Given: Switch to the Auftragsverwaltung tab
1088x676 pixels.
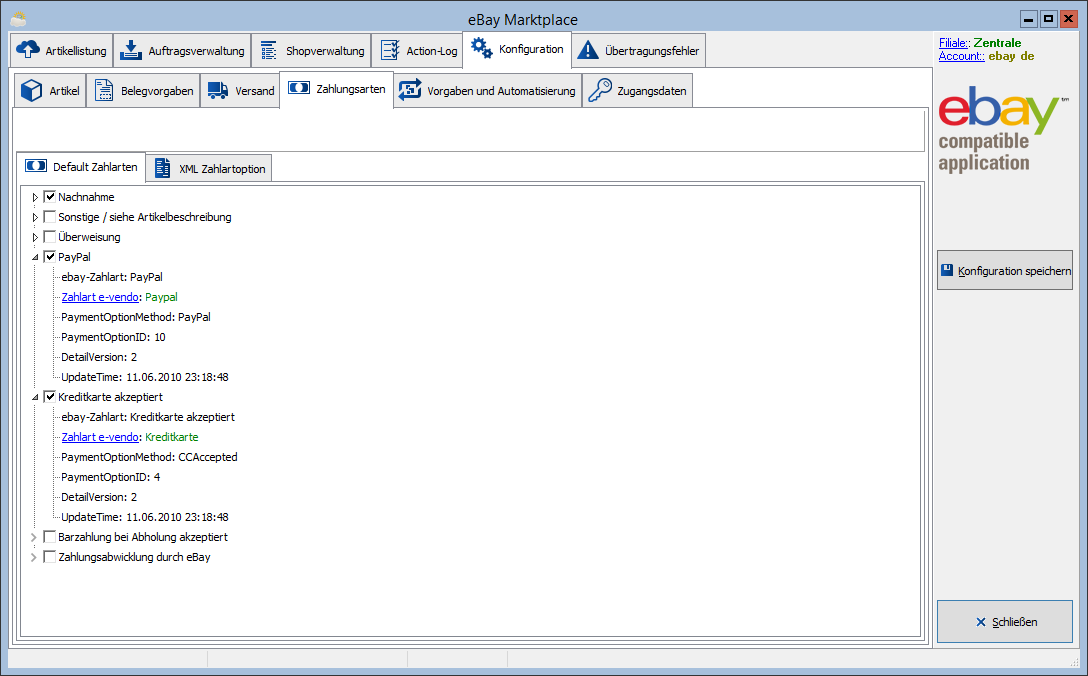Looking at the screenshot, I should (x=182, y=50).
